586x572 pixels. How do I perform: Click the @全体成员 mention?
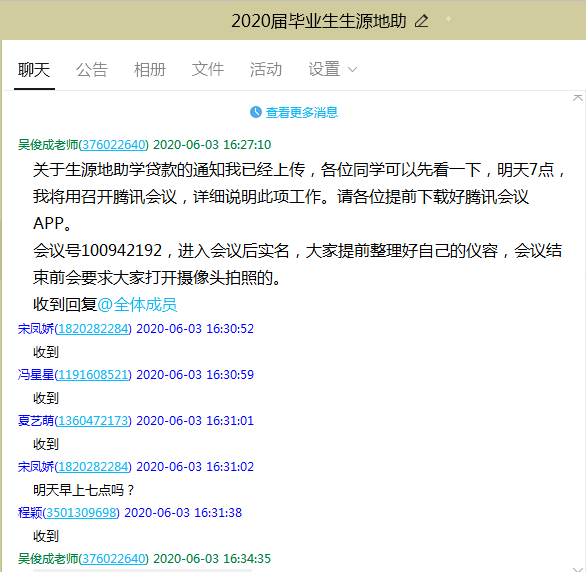tap(137, 304)
